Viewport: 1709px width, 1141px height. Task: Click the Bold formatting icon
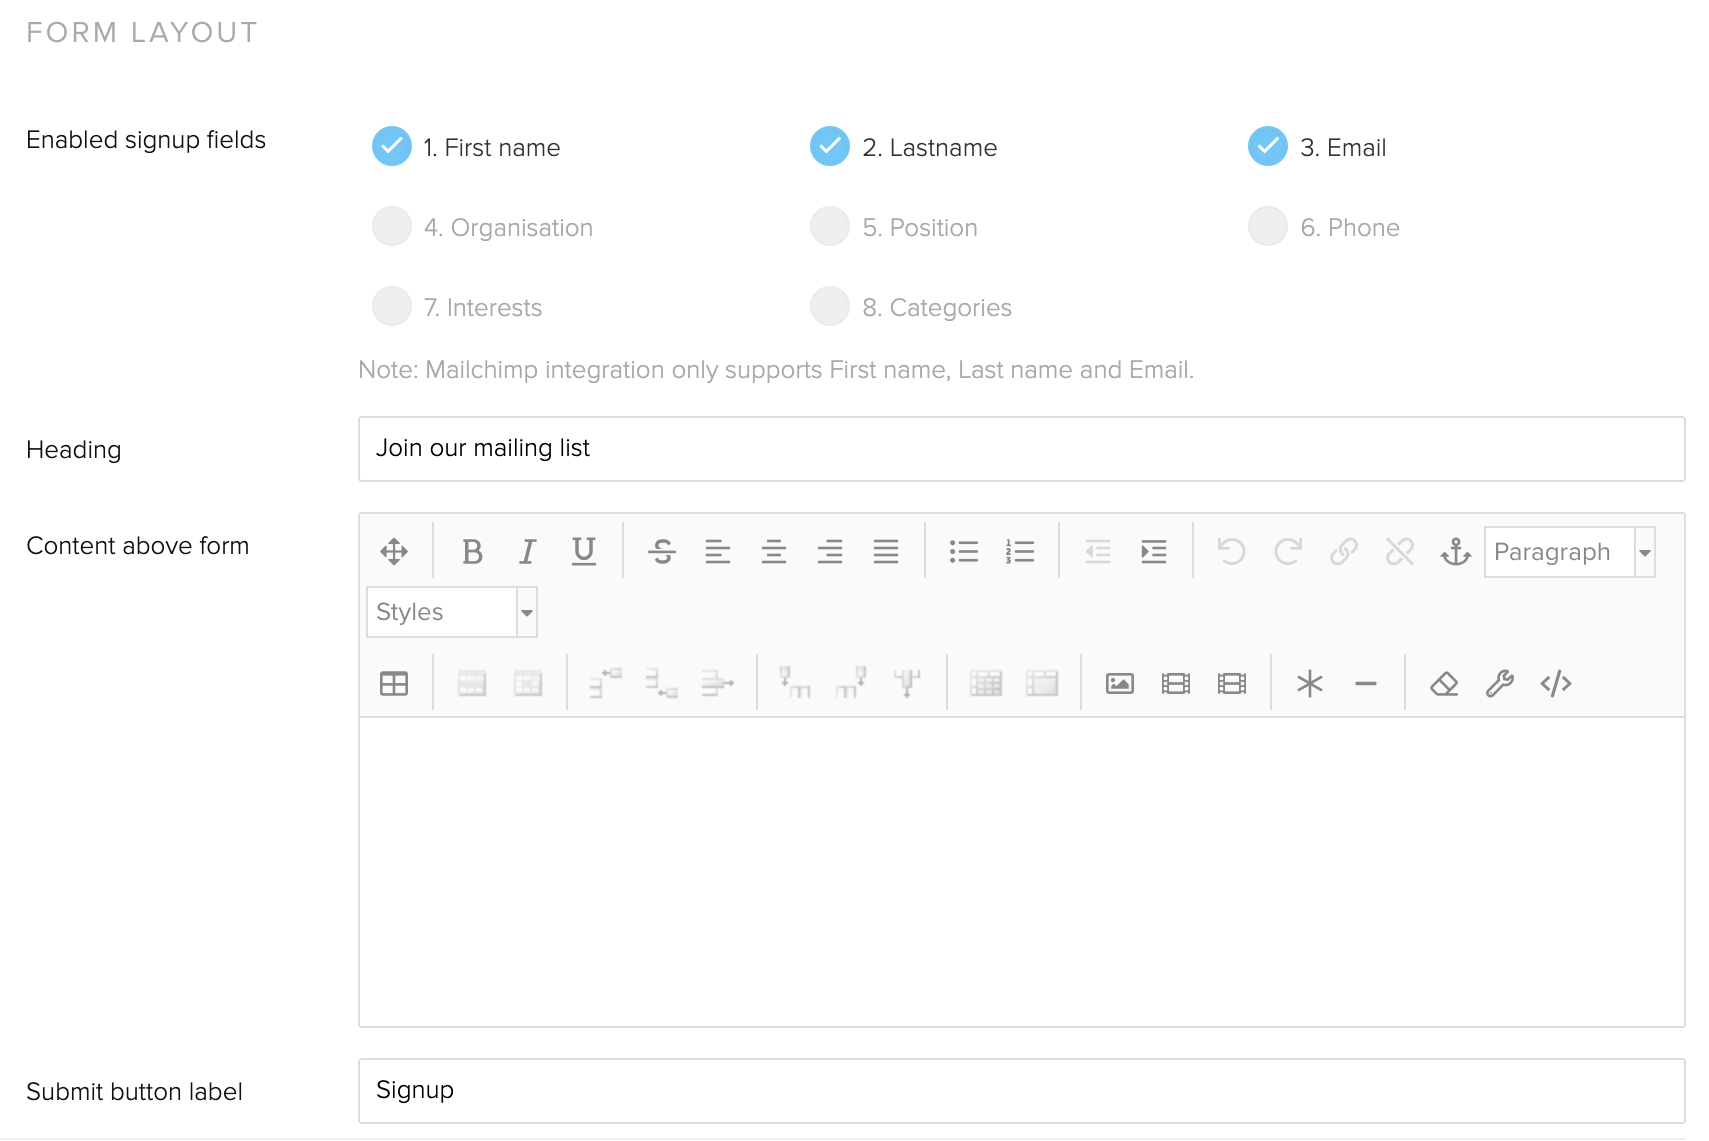472,551
